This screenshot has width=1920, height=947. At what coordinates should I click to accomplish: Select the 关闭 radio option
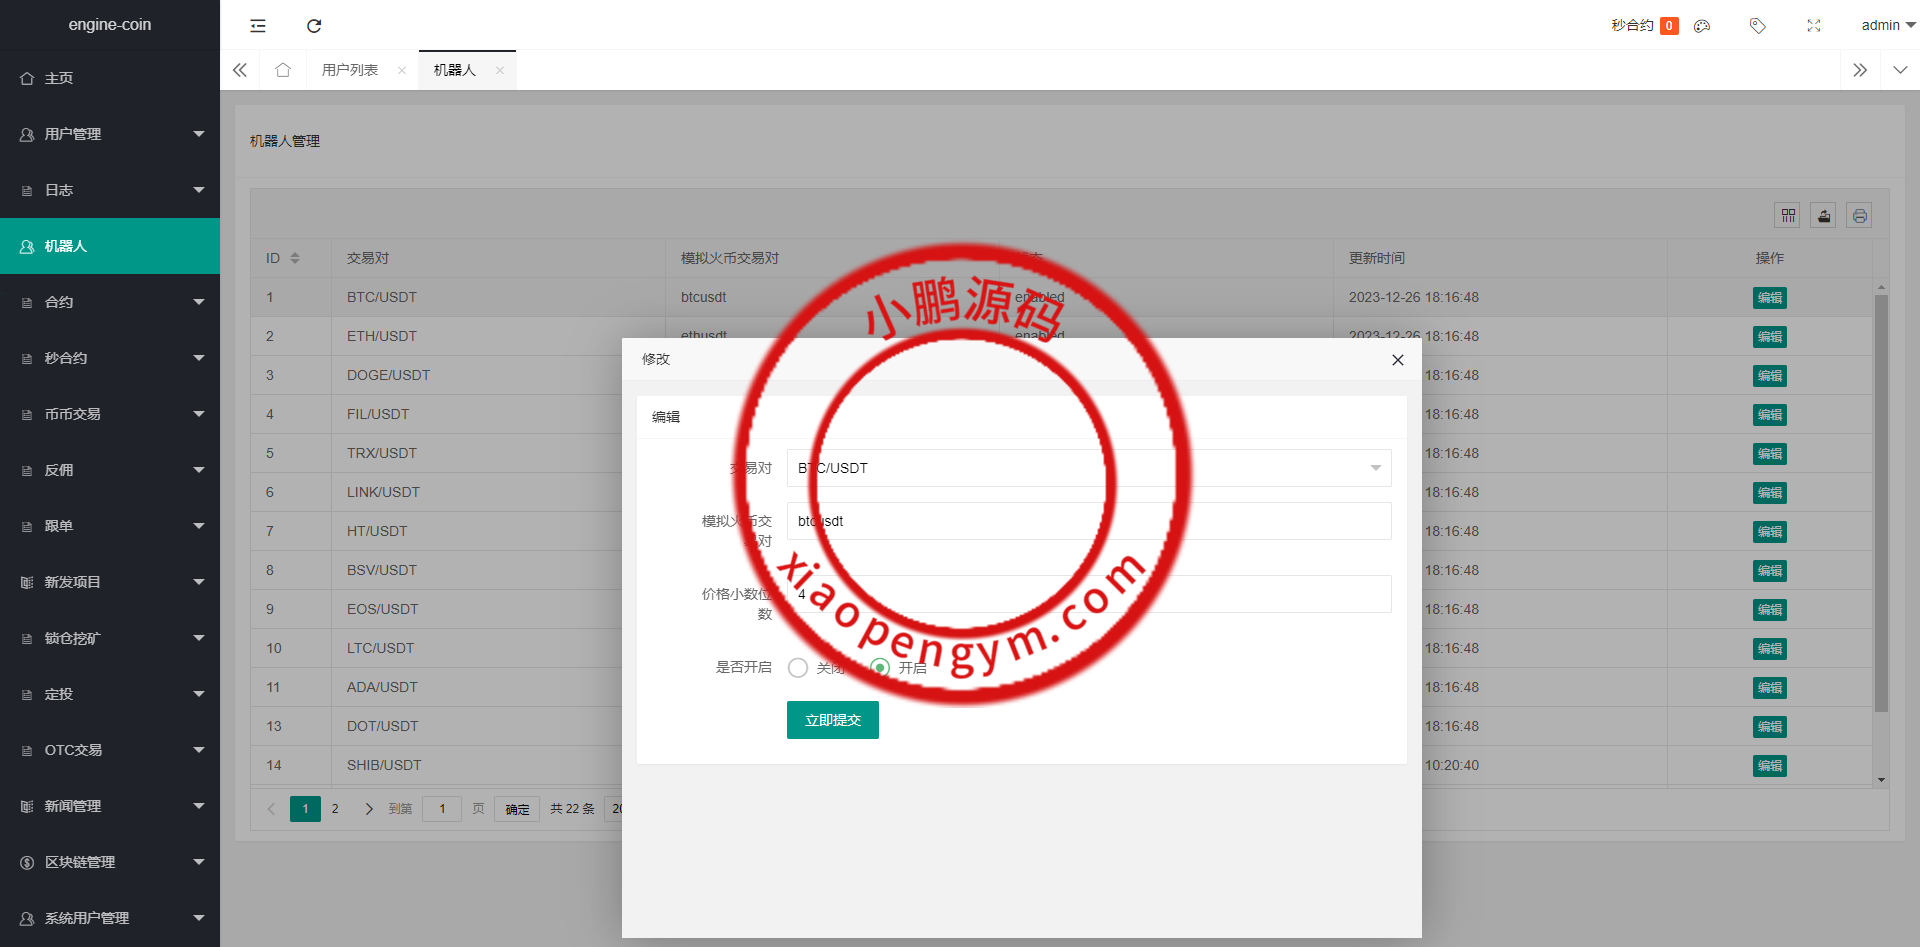click(798, 668)
